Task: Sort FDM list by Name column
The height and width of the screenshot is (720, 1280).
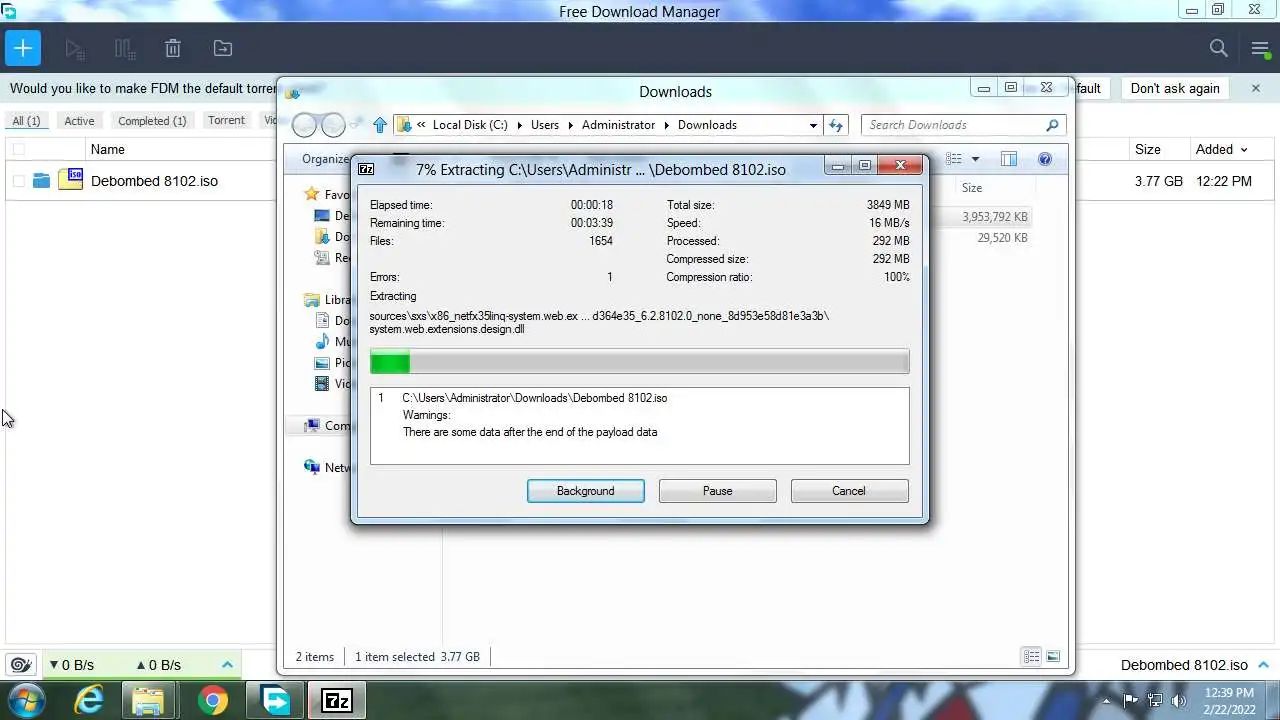Action: (x=107, y=149)
